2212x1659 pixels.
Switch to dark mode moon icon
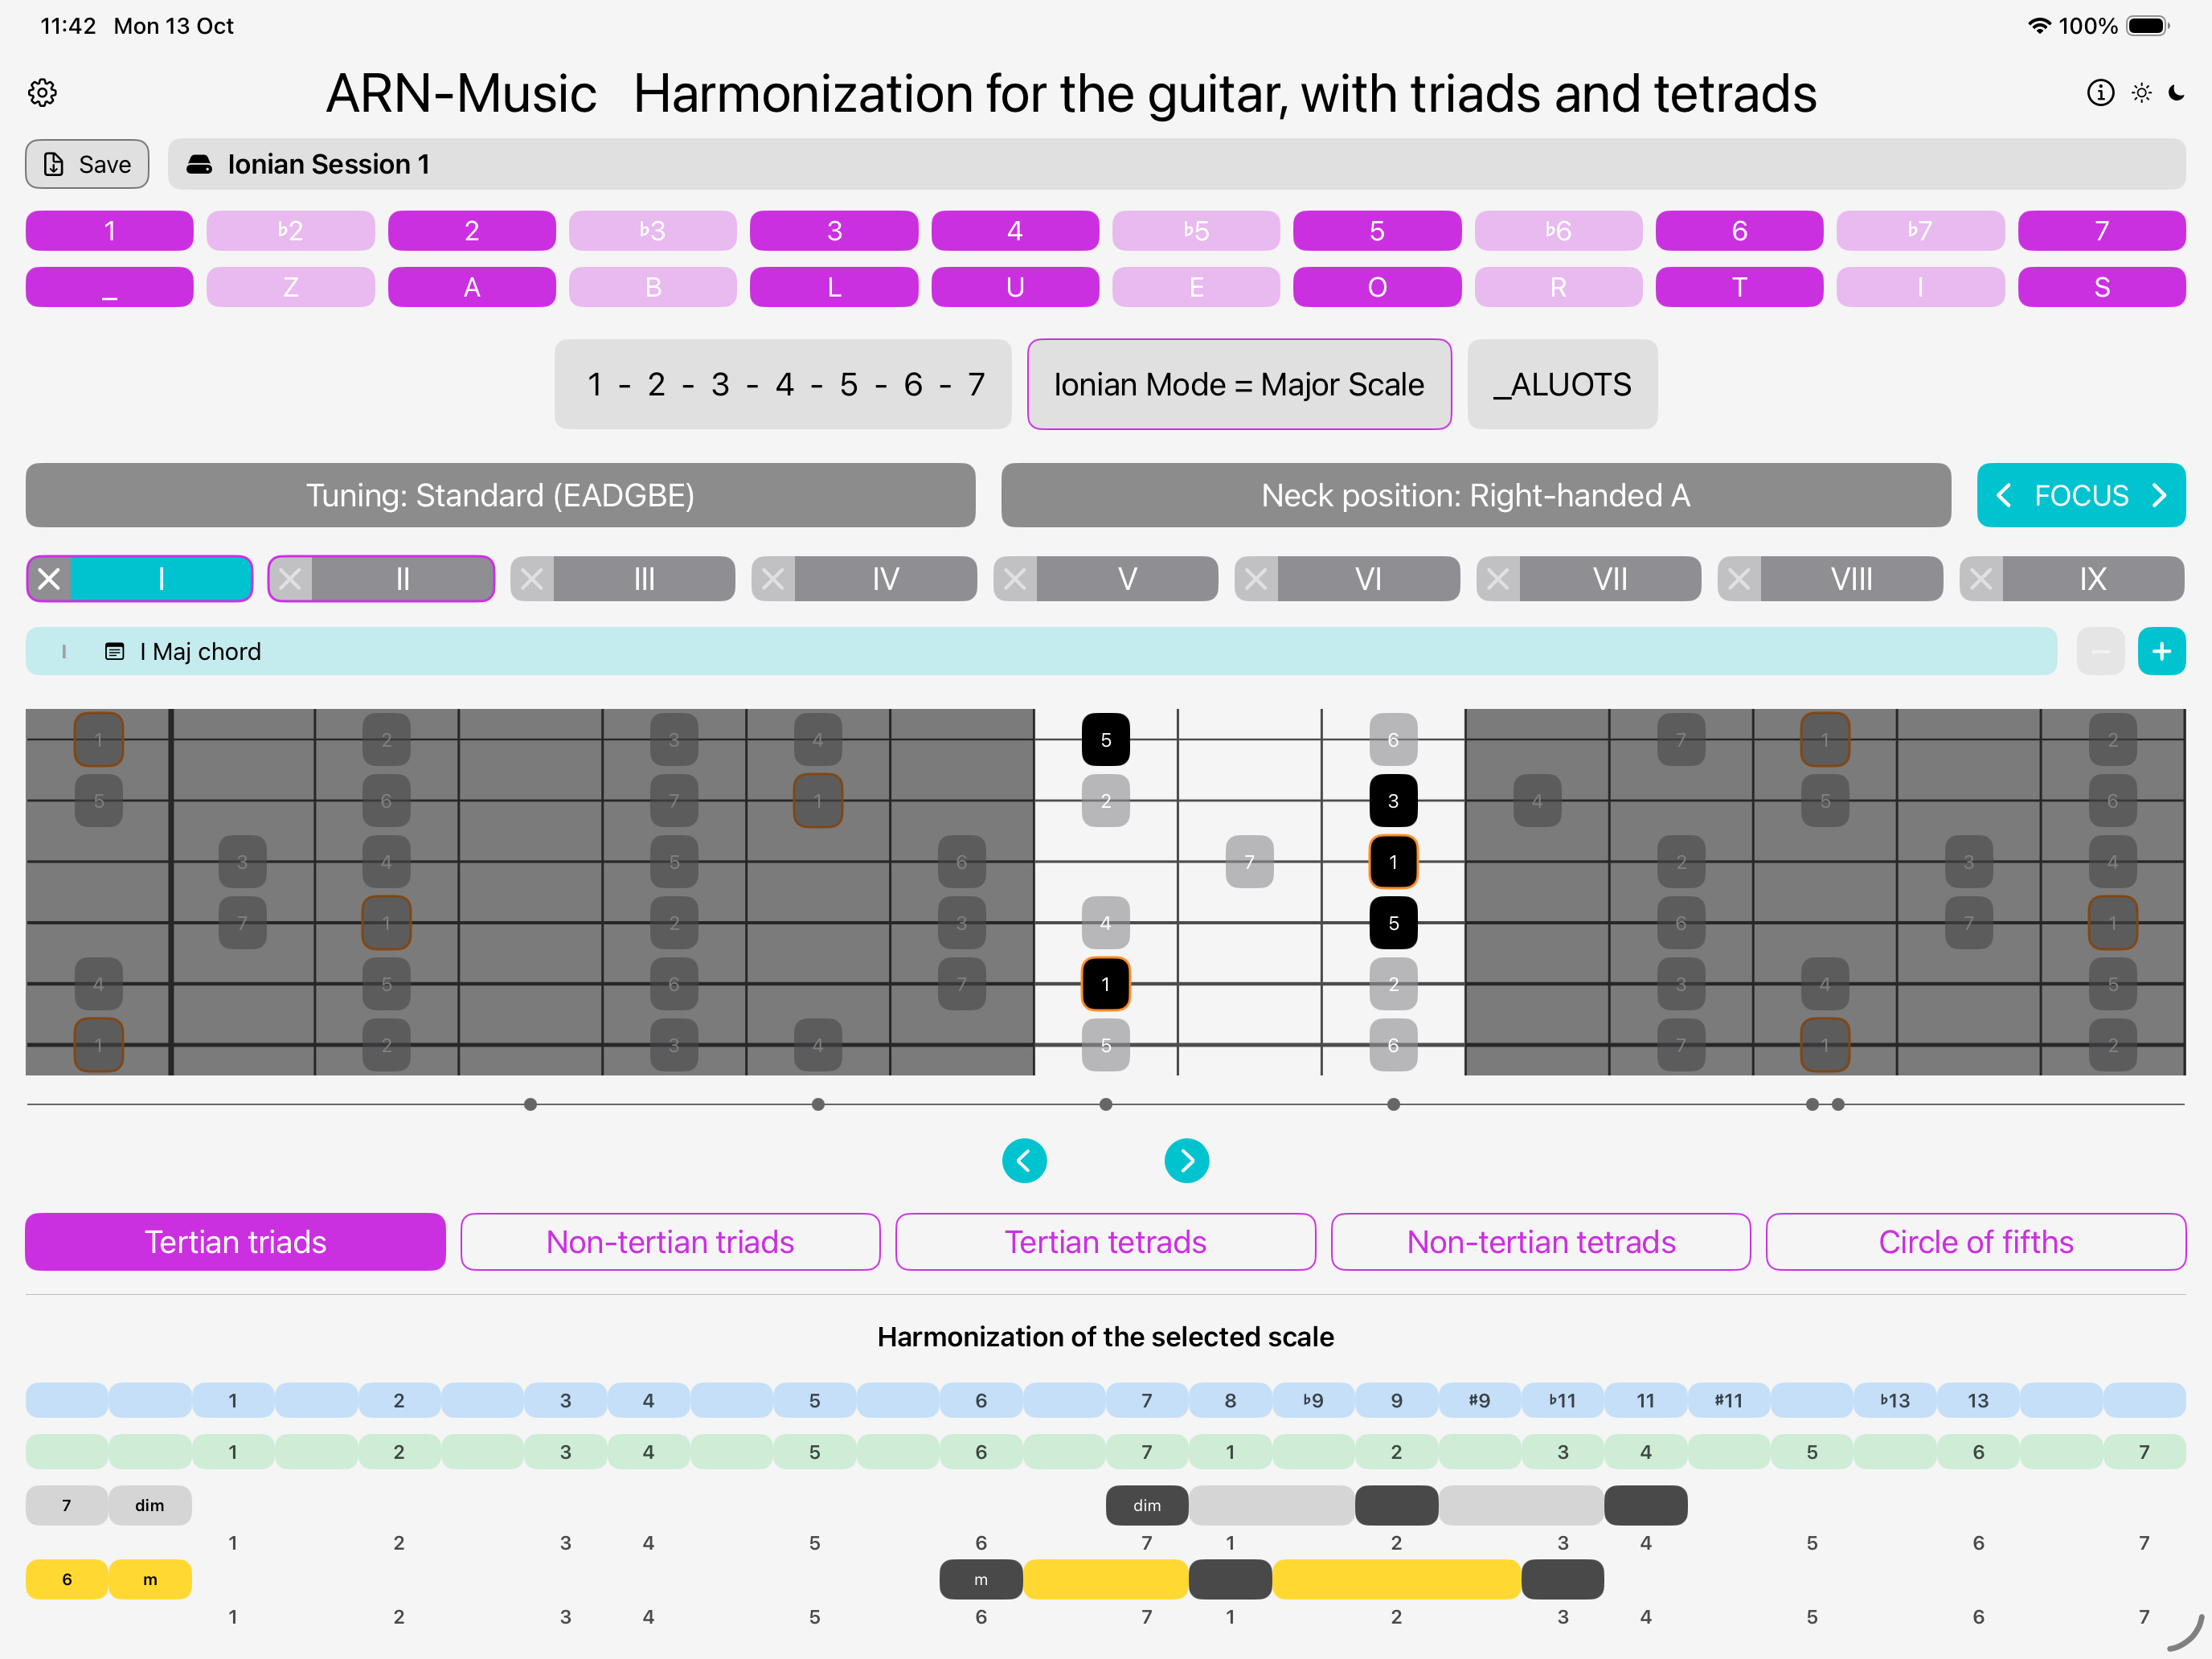pyautogui.click(x=2177, y=93)
